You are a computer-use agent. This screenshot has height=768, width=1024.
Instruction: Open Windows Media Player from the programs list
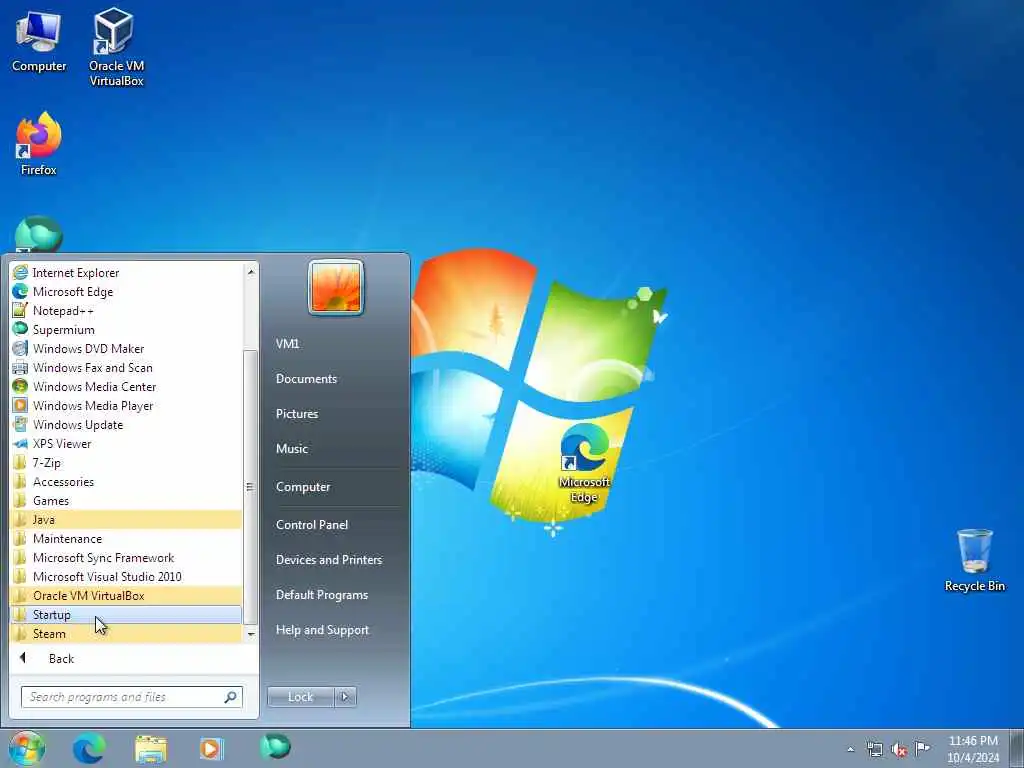pos(126,406)
